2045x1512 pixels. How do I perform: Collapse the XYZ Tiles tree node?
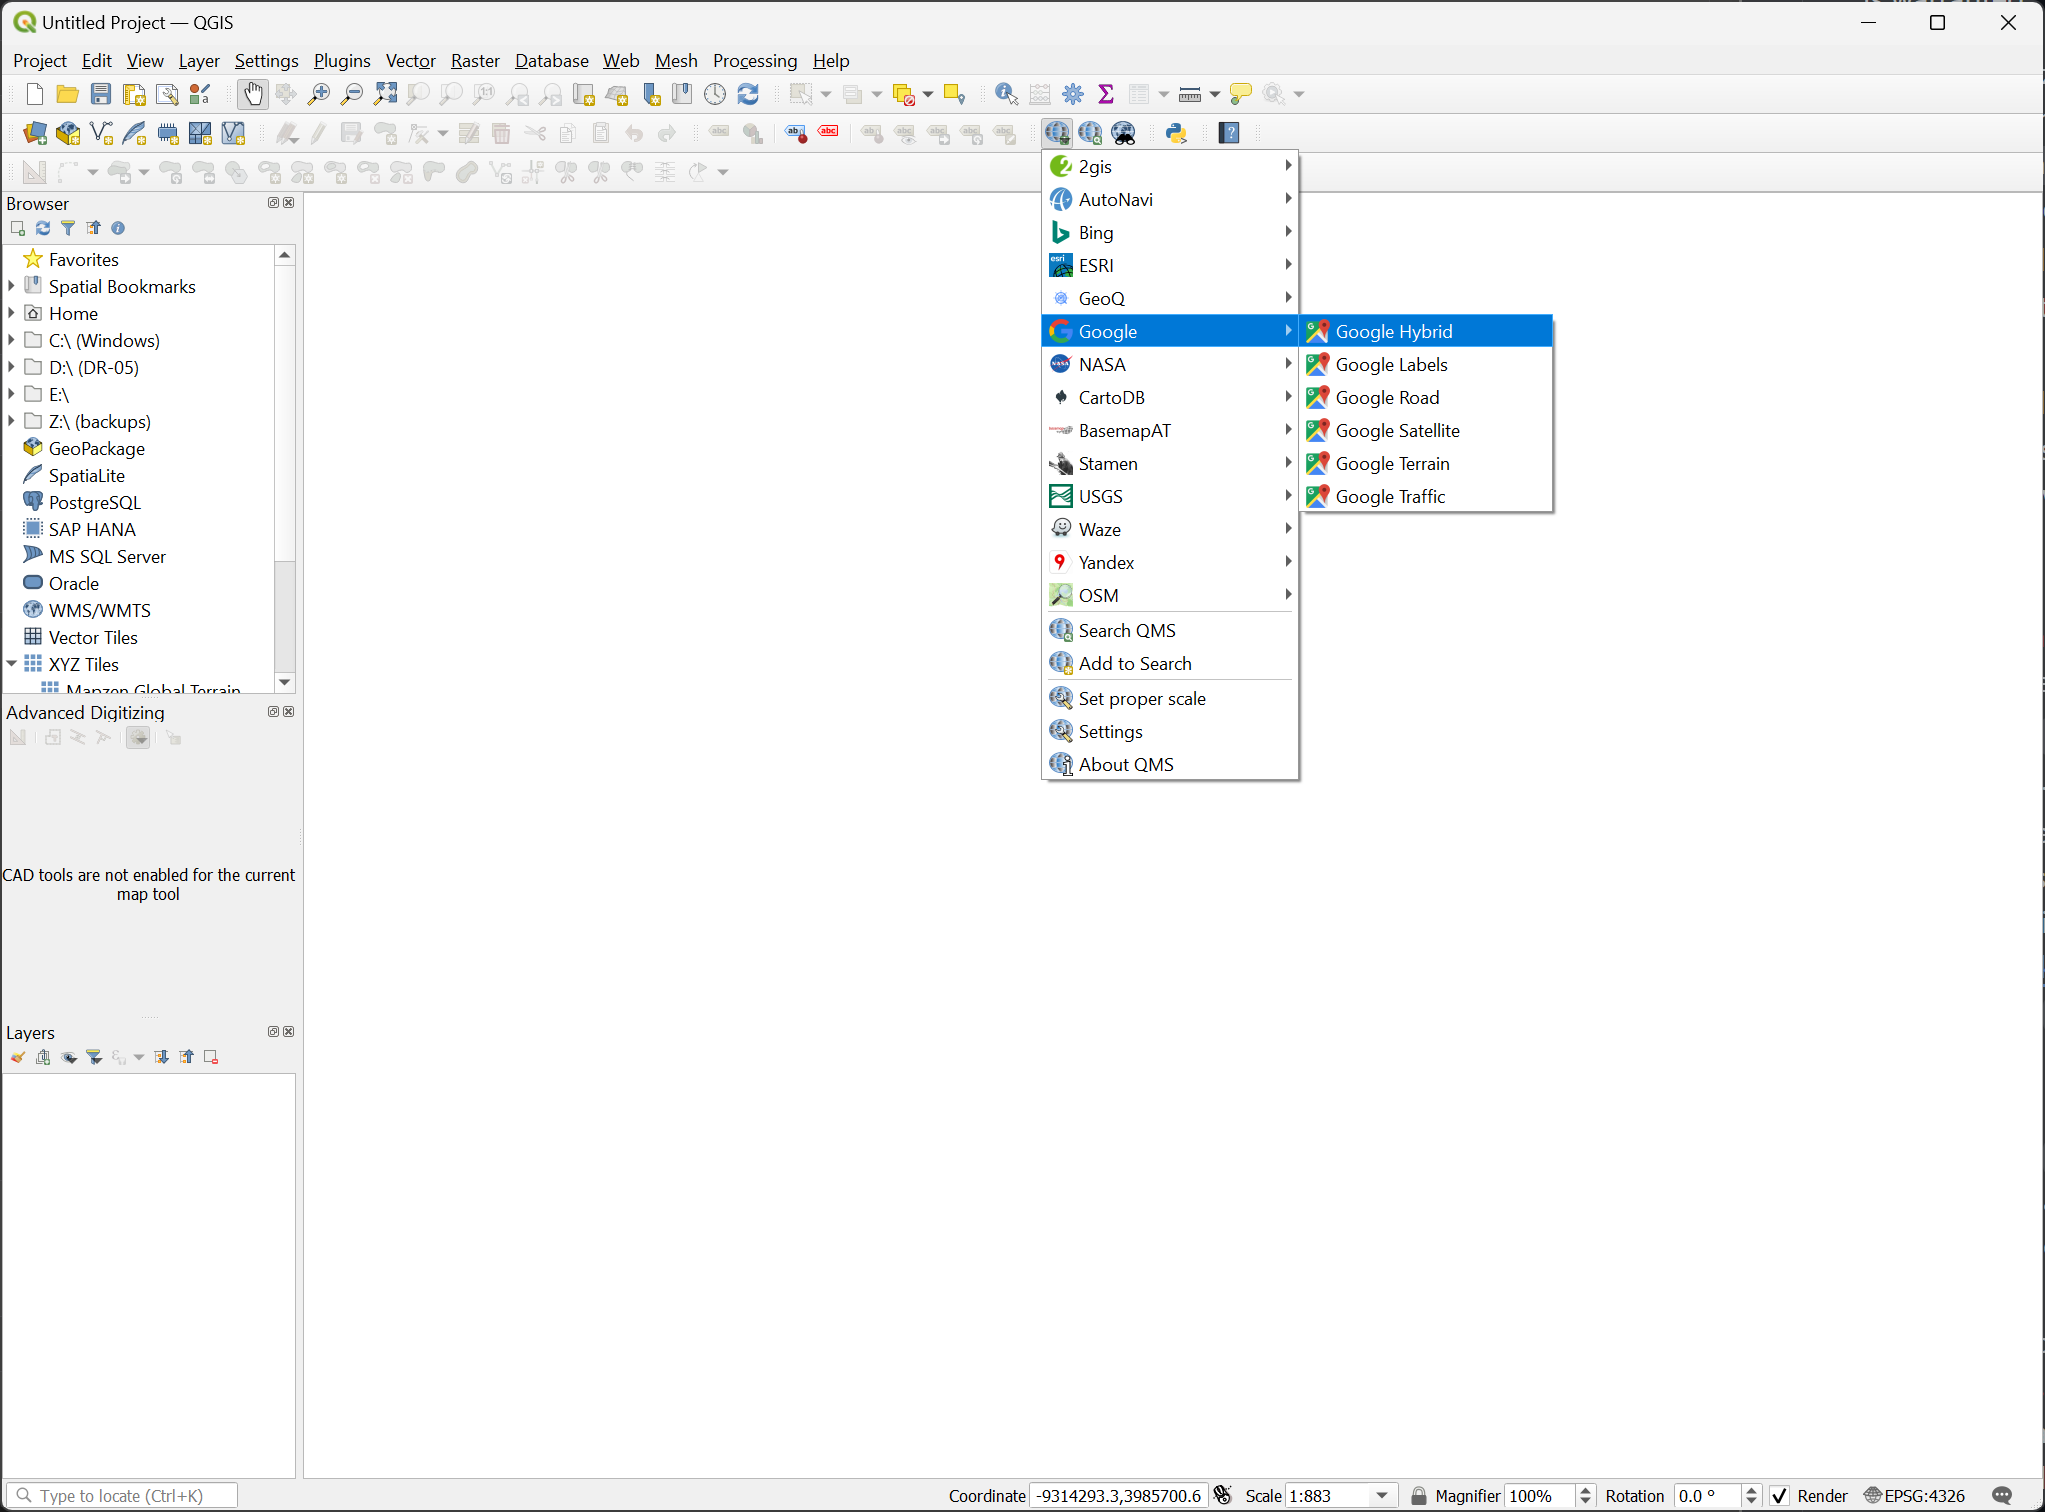coord(11,664)
